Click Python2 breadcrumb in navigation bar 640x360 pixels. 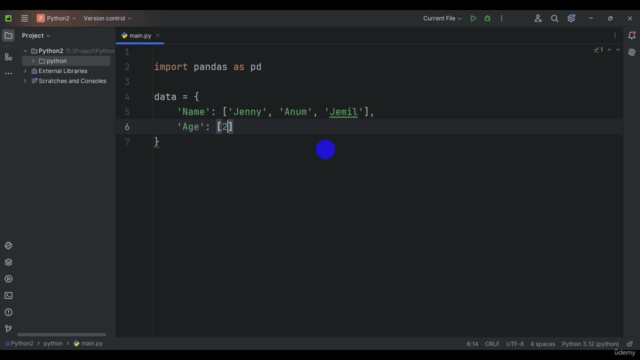(19, 344)
